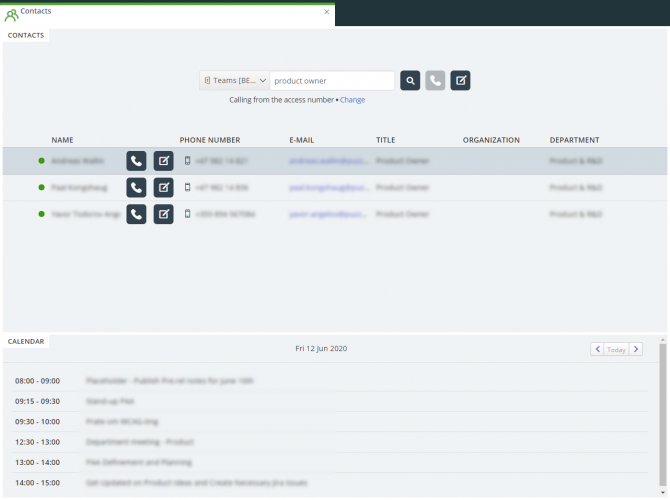Click the edit icon beside search bar

click(460, 81)
